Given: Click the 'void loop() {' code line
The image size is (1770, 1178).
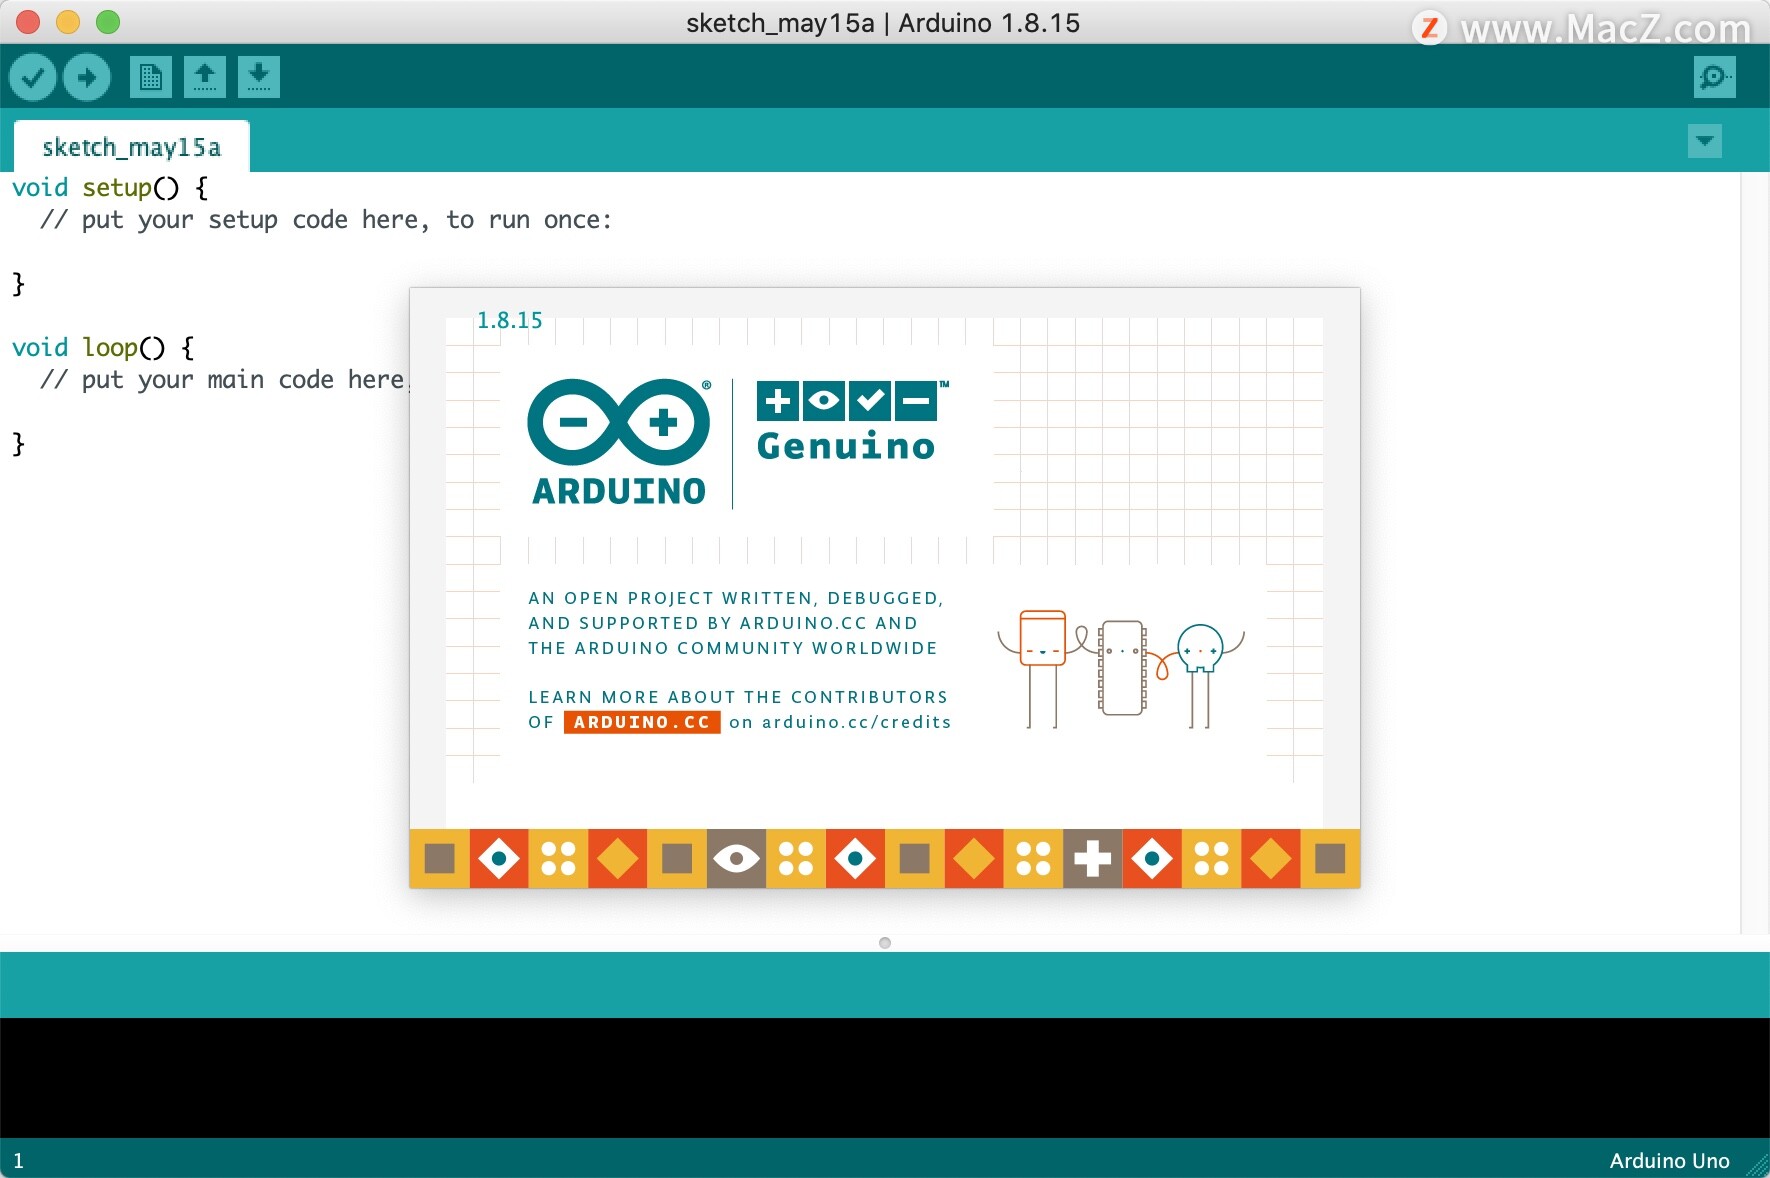Looking at the screenshot, I should pos(103,348).
